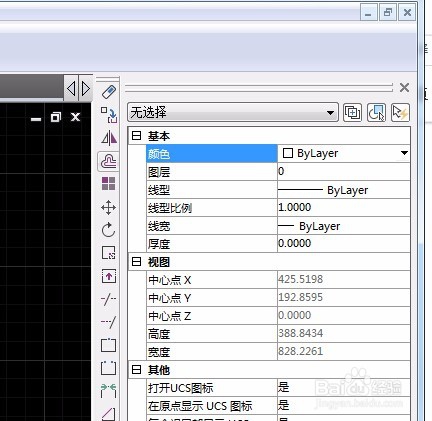
Task: Open the Quick Select dialog
Action: click(400, 112)
